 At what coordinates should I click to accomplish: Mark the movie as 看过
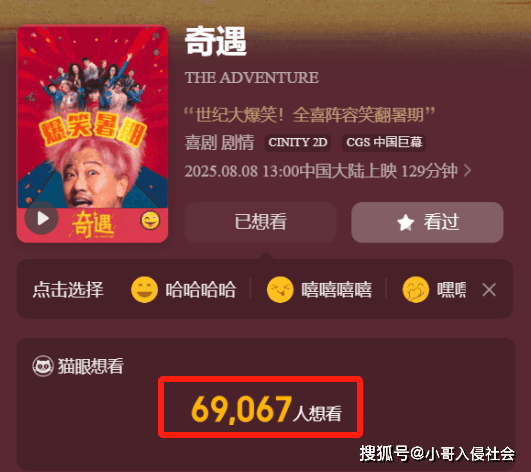click(x=427, y=222)
